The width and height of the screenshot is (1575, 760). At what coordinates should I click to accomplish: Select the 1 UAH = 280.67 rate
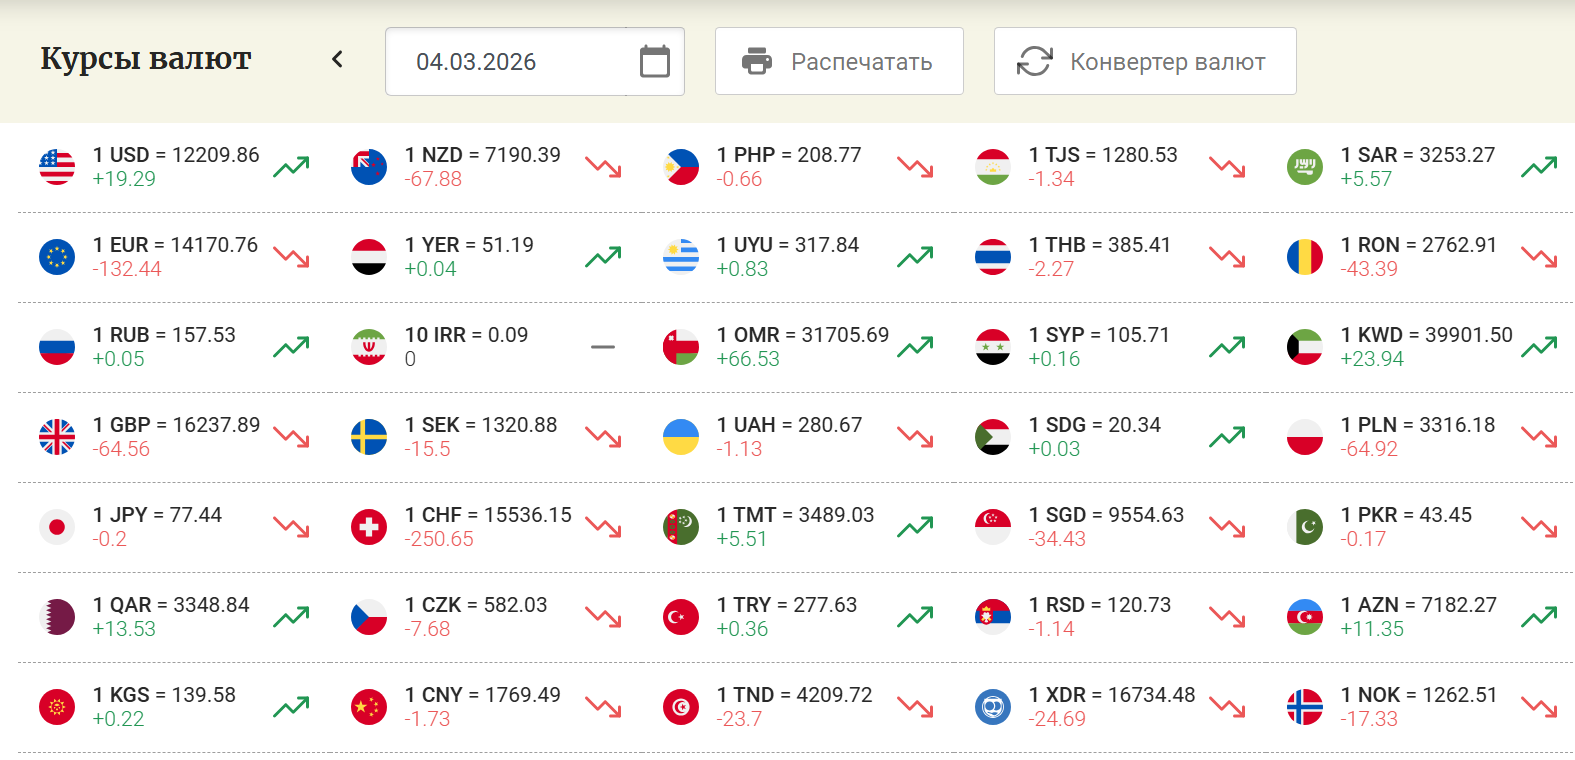click(789, 425)
